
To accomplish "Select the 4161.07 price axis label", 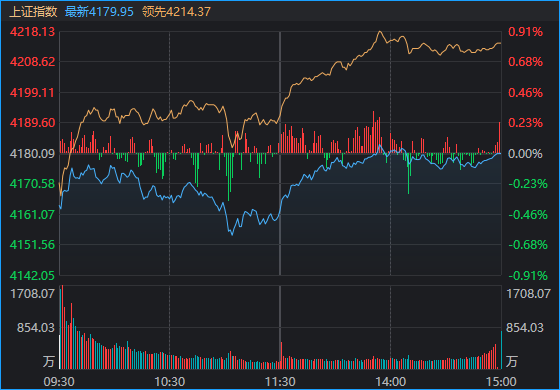I will pyautogui.click(x=32, y=215).
